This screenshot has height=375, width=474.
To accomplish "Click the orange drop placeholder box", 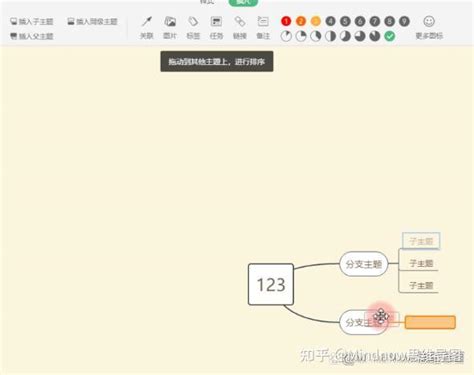I will tap(430, 322).
